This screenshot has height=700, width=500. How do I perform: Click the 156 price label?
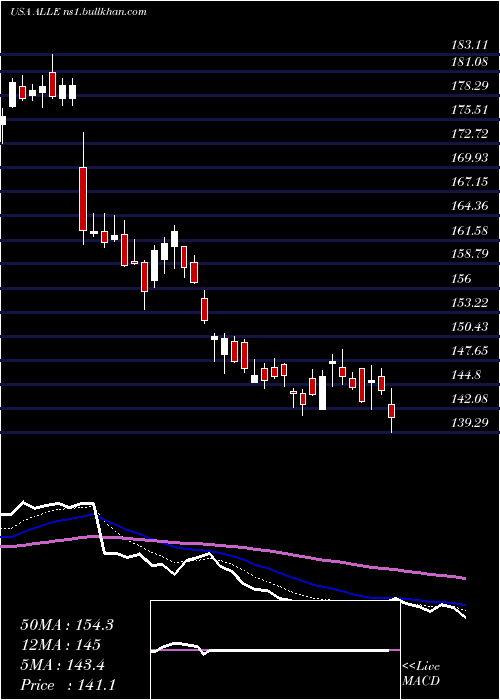(x=461, y=279)
